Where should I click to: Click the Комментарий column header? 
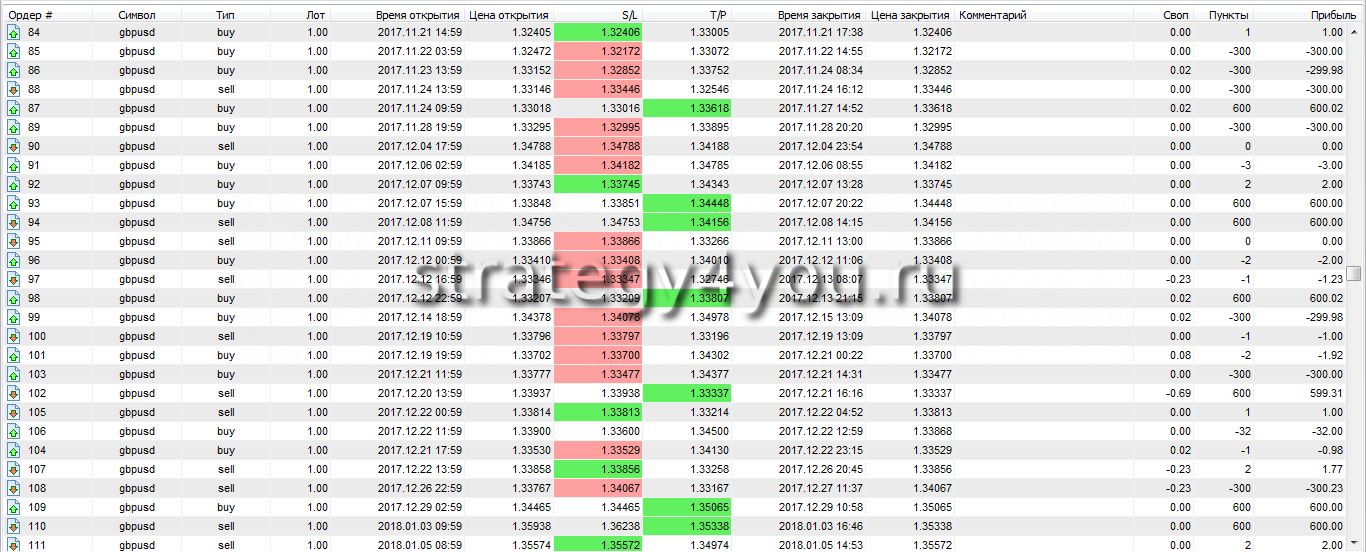992,15
